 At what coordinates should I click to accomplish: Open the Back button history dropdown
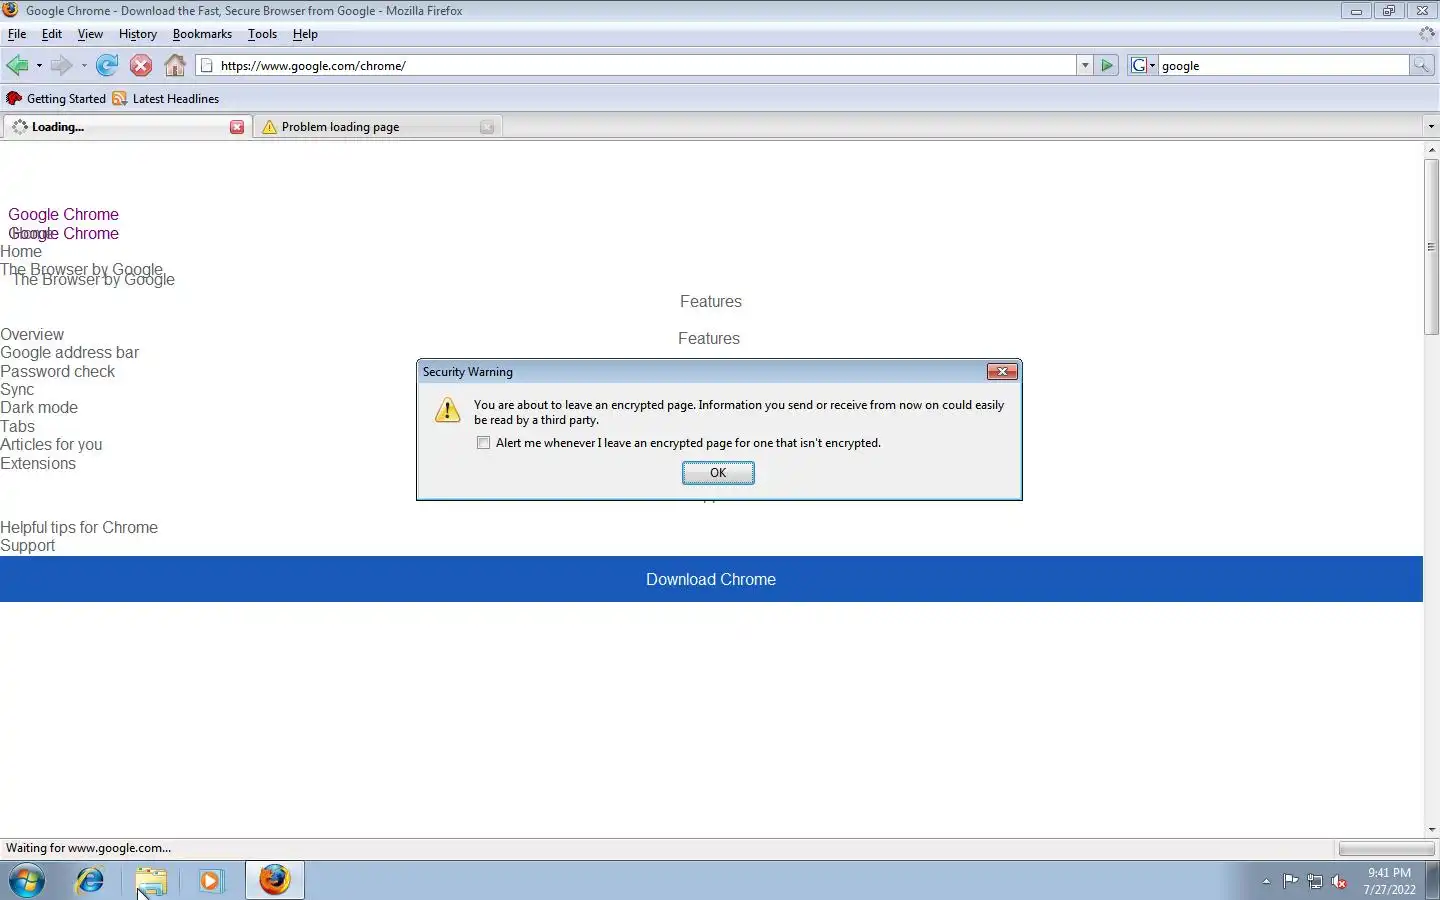point(39,66)
